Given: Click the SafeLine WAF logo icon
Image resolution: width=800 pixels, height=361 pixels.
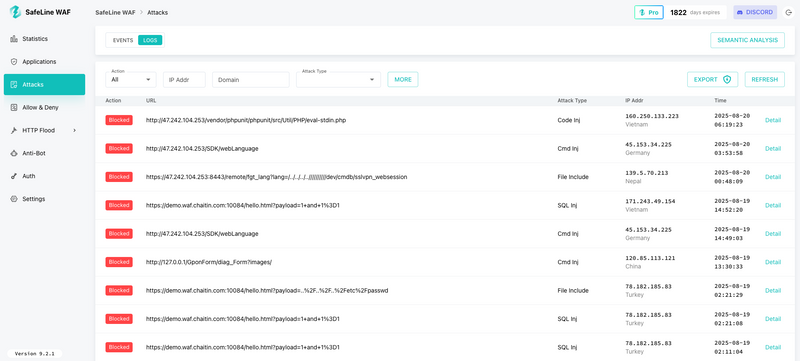Looking at the screenshot, I should pyautogui.click(x=15, y=12).
